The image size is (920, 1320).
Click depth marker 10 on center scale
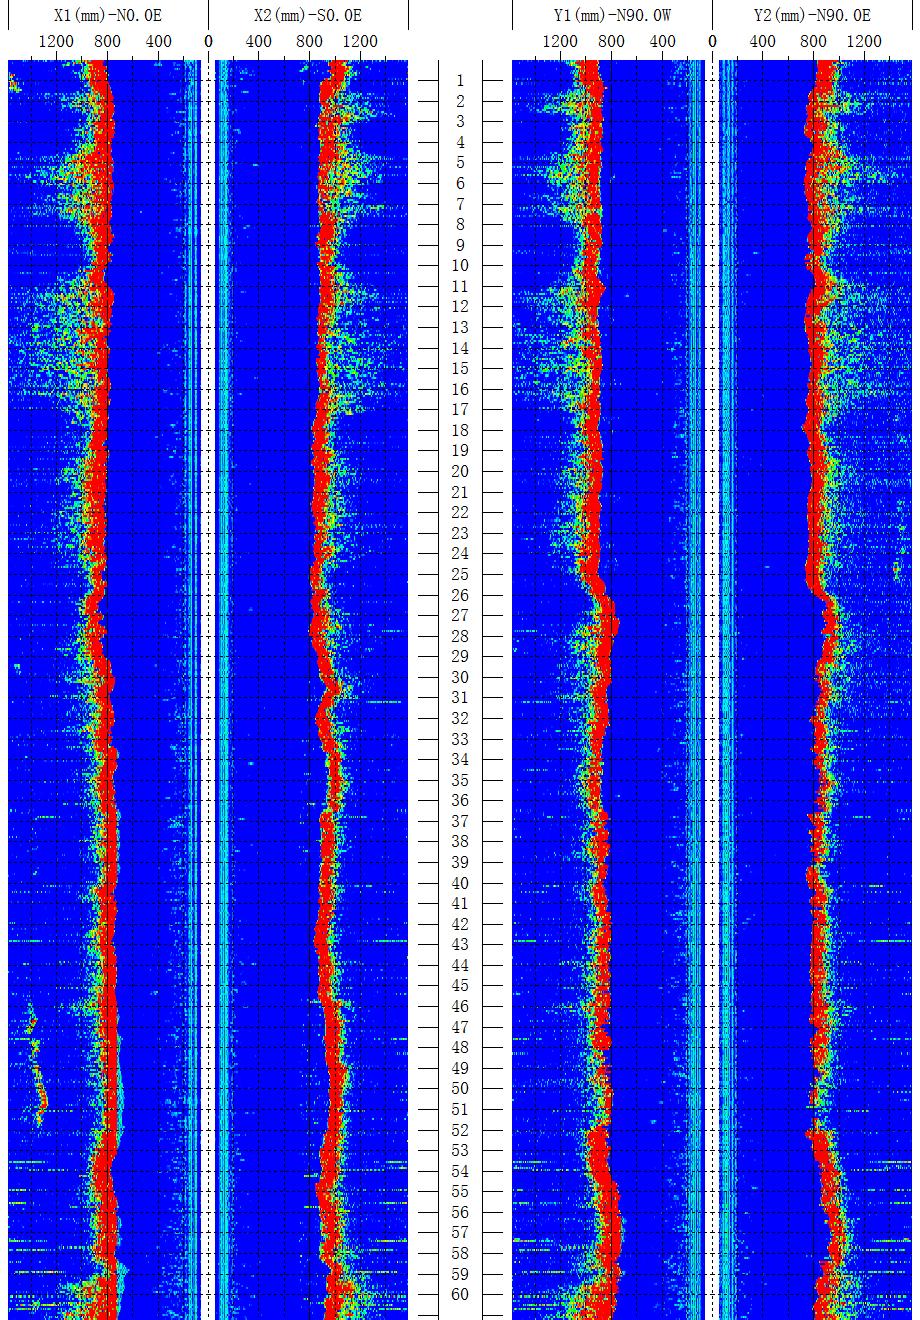(x=460, y=266)
